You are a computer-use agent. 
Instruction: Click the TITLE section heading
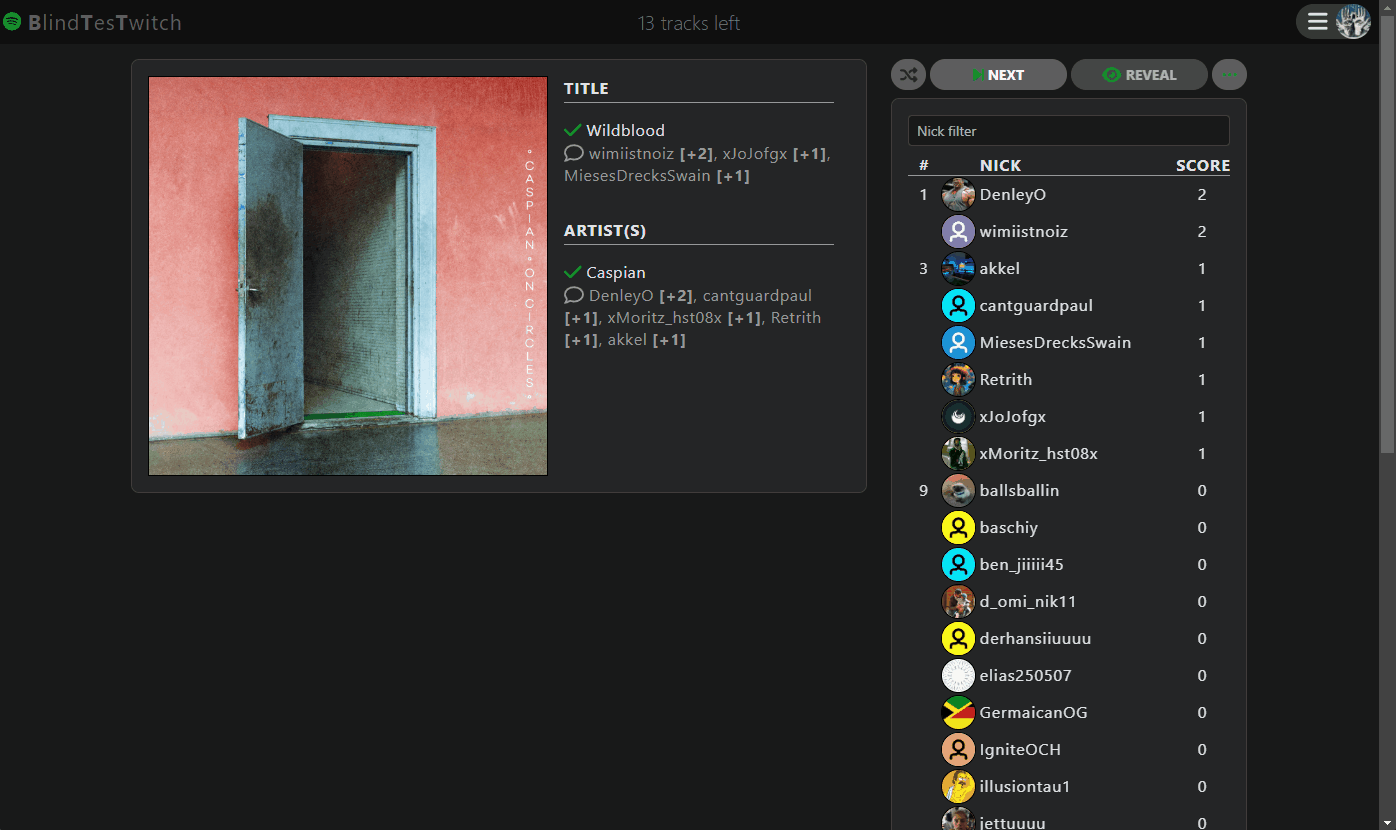586,89
